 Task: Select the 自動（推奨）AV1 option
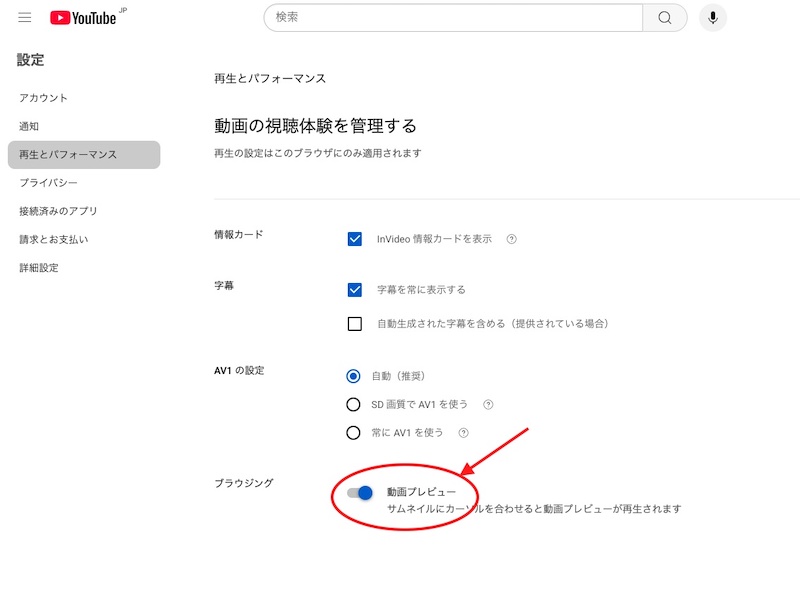(352, 376)
